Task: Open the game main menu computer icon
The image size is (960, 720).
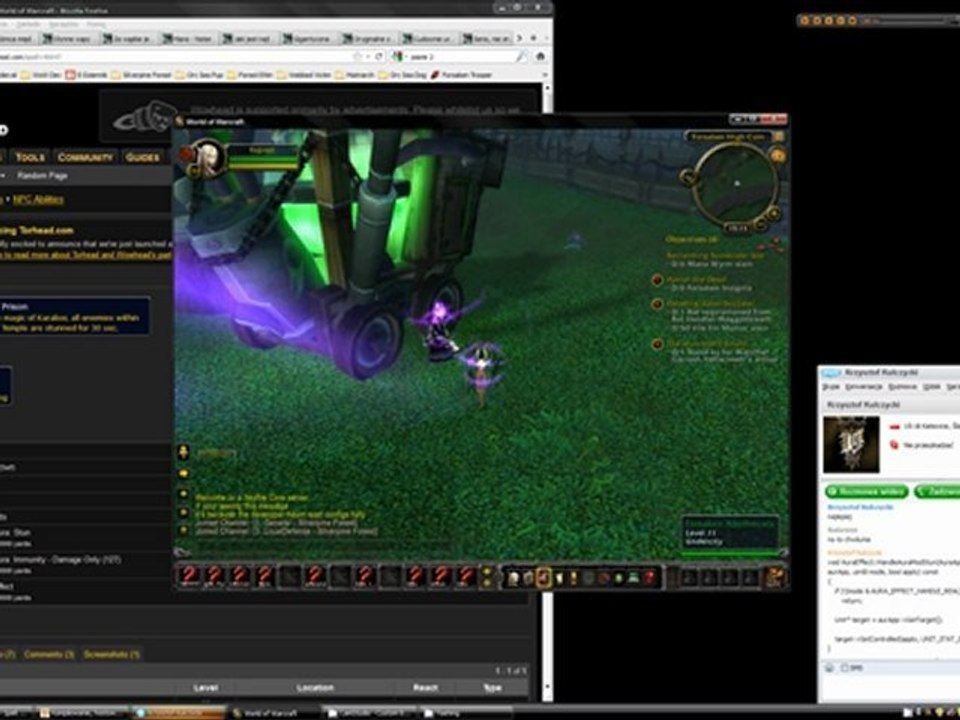Action: click(x=634, y=577)
